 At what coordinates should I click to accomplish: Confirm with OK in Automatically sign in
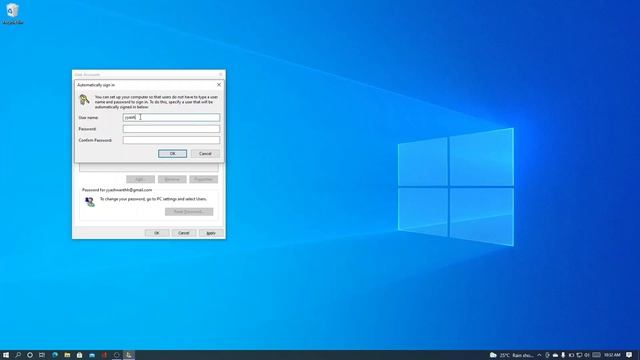click(172, 153)
